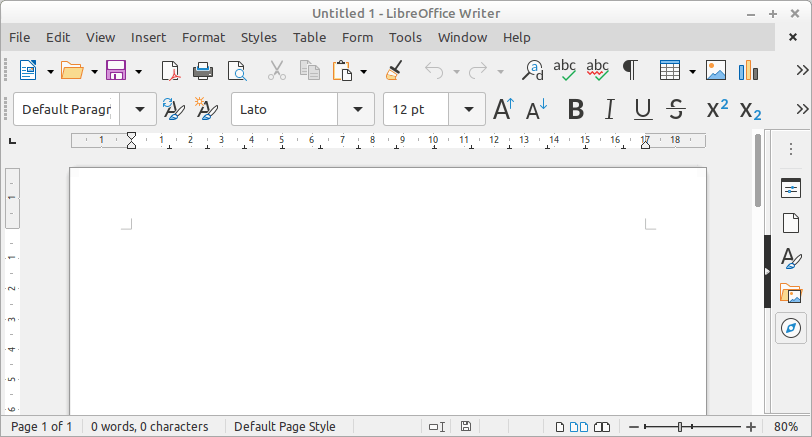Run the Spelling check icon
This screenshot has height=437, width=812.
(x=564, y=70)
